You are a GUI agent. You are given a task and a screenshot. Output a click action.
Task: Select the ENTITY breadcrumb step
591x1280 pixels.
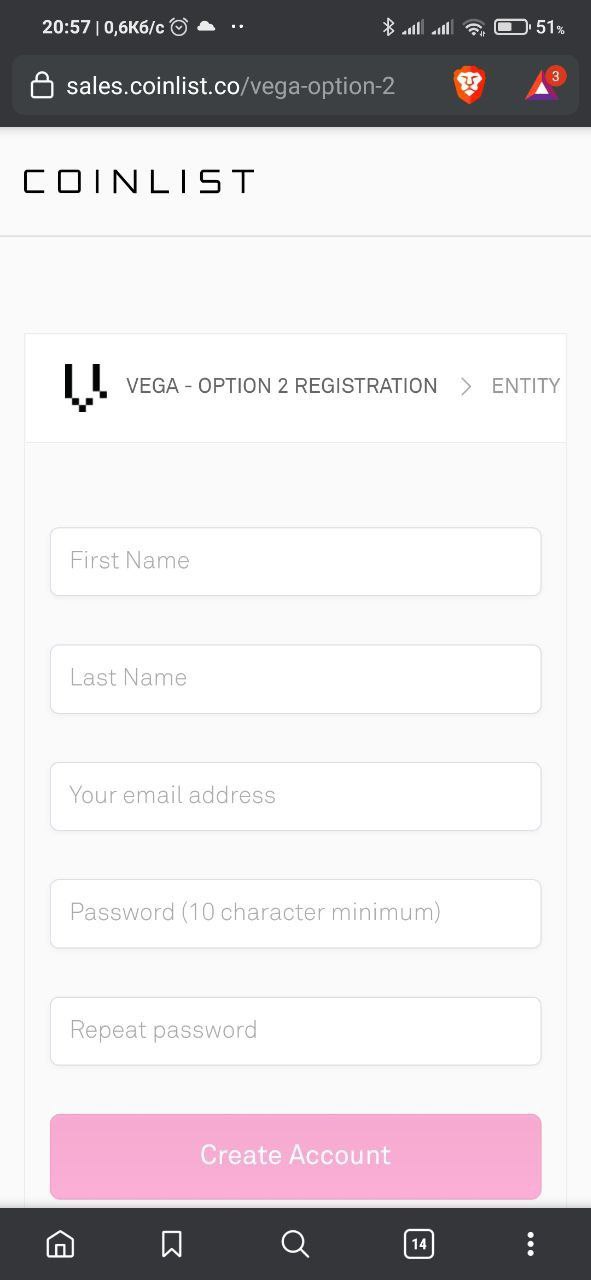525,386
